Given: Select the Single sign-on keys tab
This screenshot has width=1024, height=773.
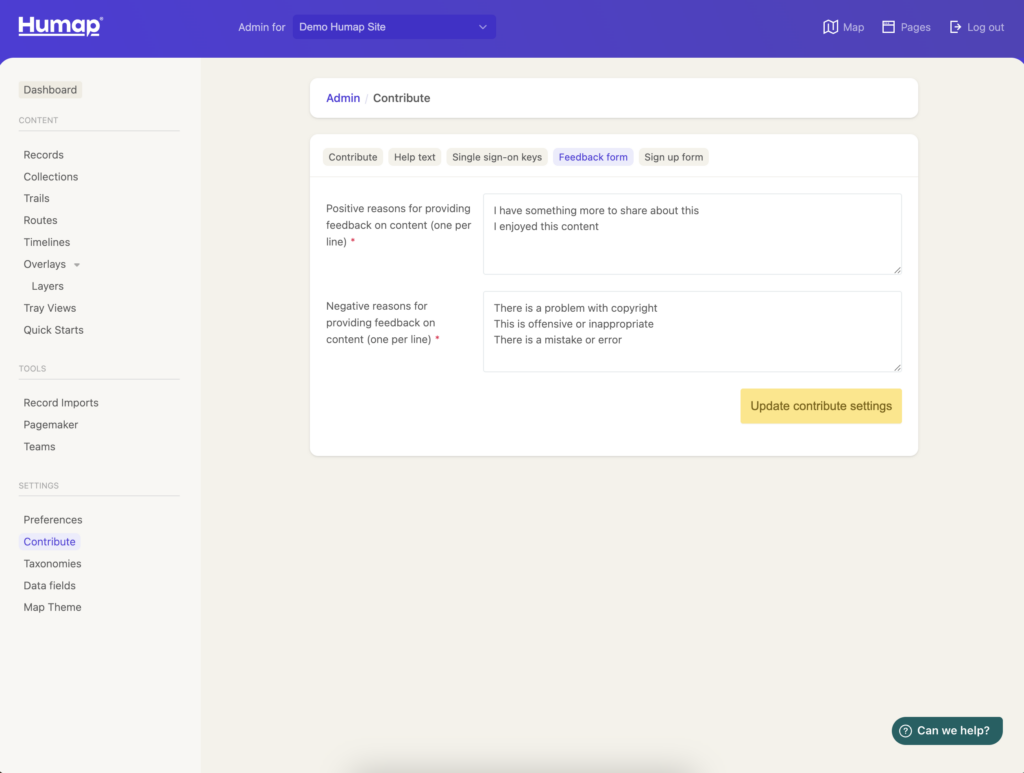Looking at the screenshot, I should 496,157.
